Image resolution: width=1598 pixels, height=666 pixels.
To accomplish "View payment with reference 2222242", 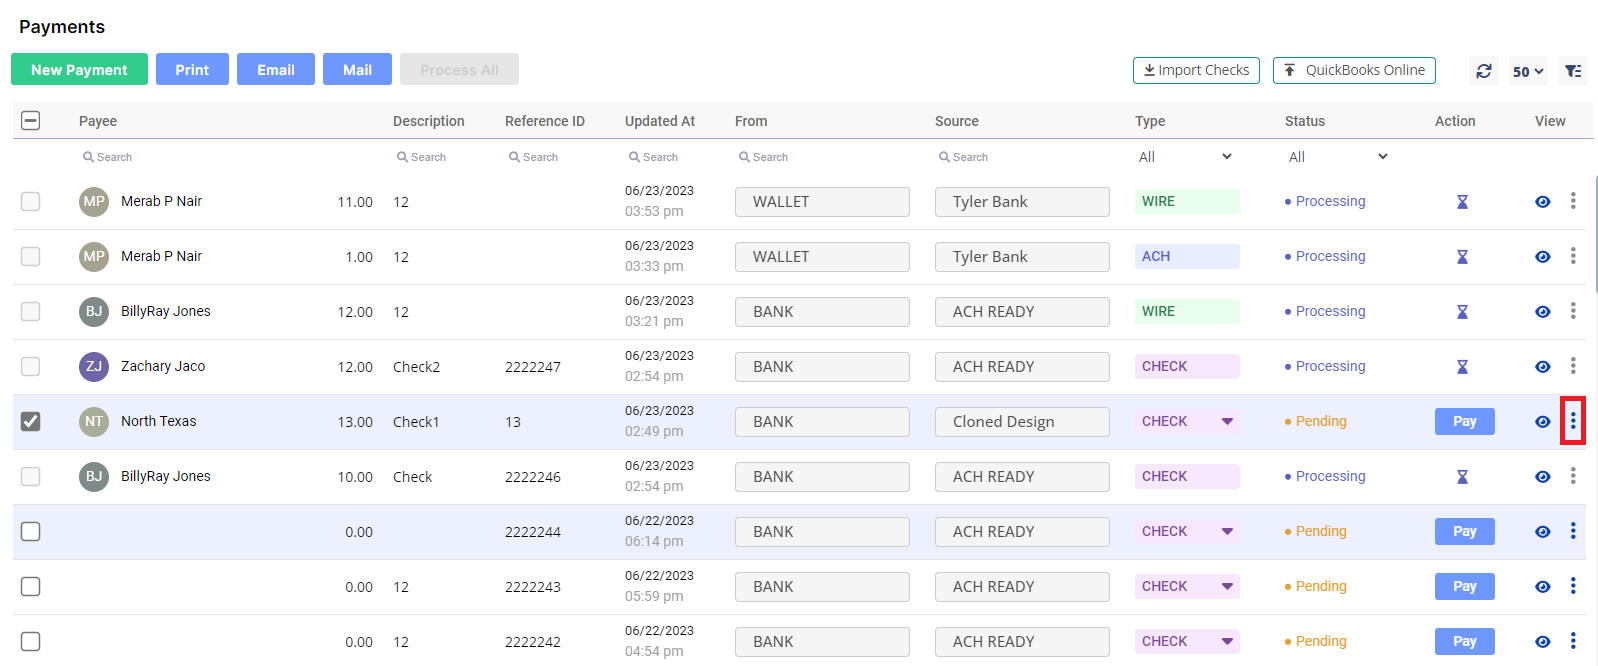I will 1543,642.
